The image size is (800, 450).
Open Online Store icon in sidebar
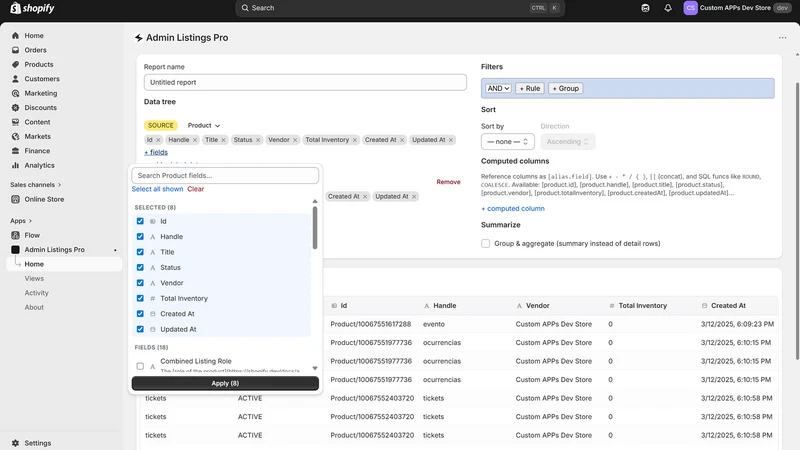[x=15, y=199]
